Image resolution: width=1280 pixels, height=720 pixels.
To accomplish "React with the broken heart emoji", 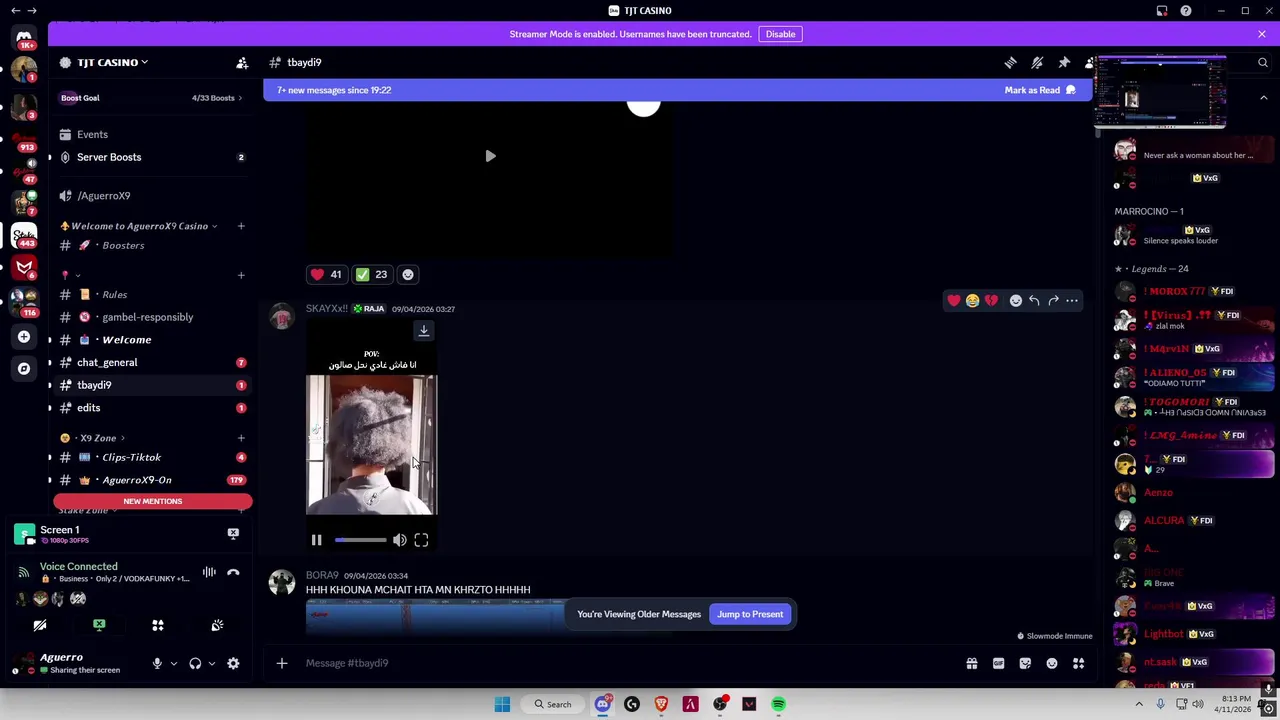I will click(991, 300).
